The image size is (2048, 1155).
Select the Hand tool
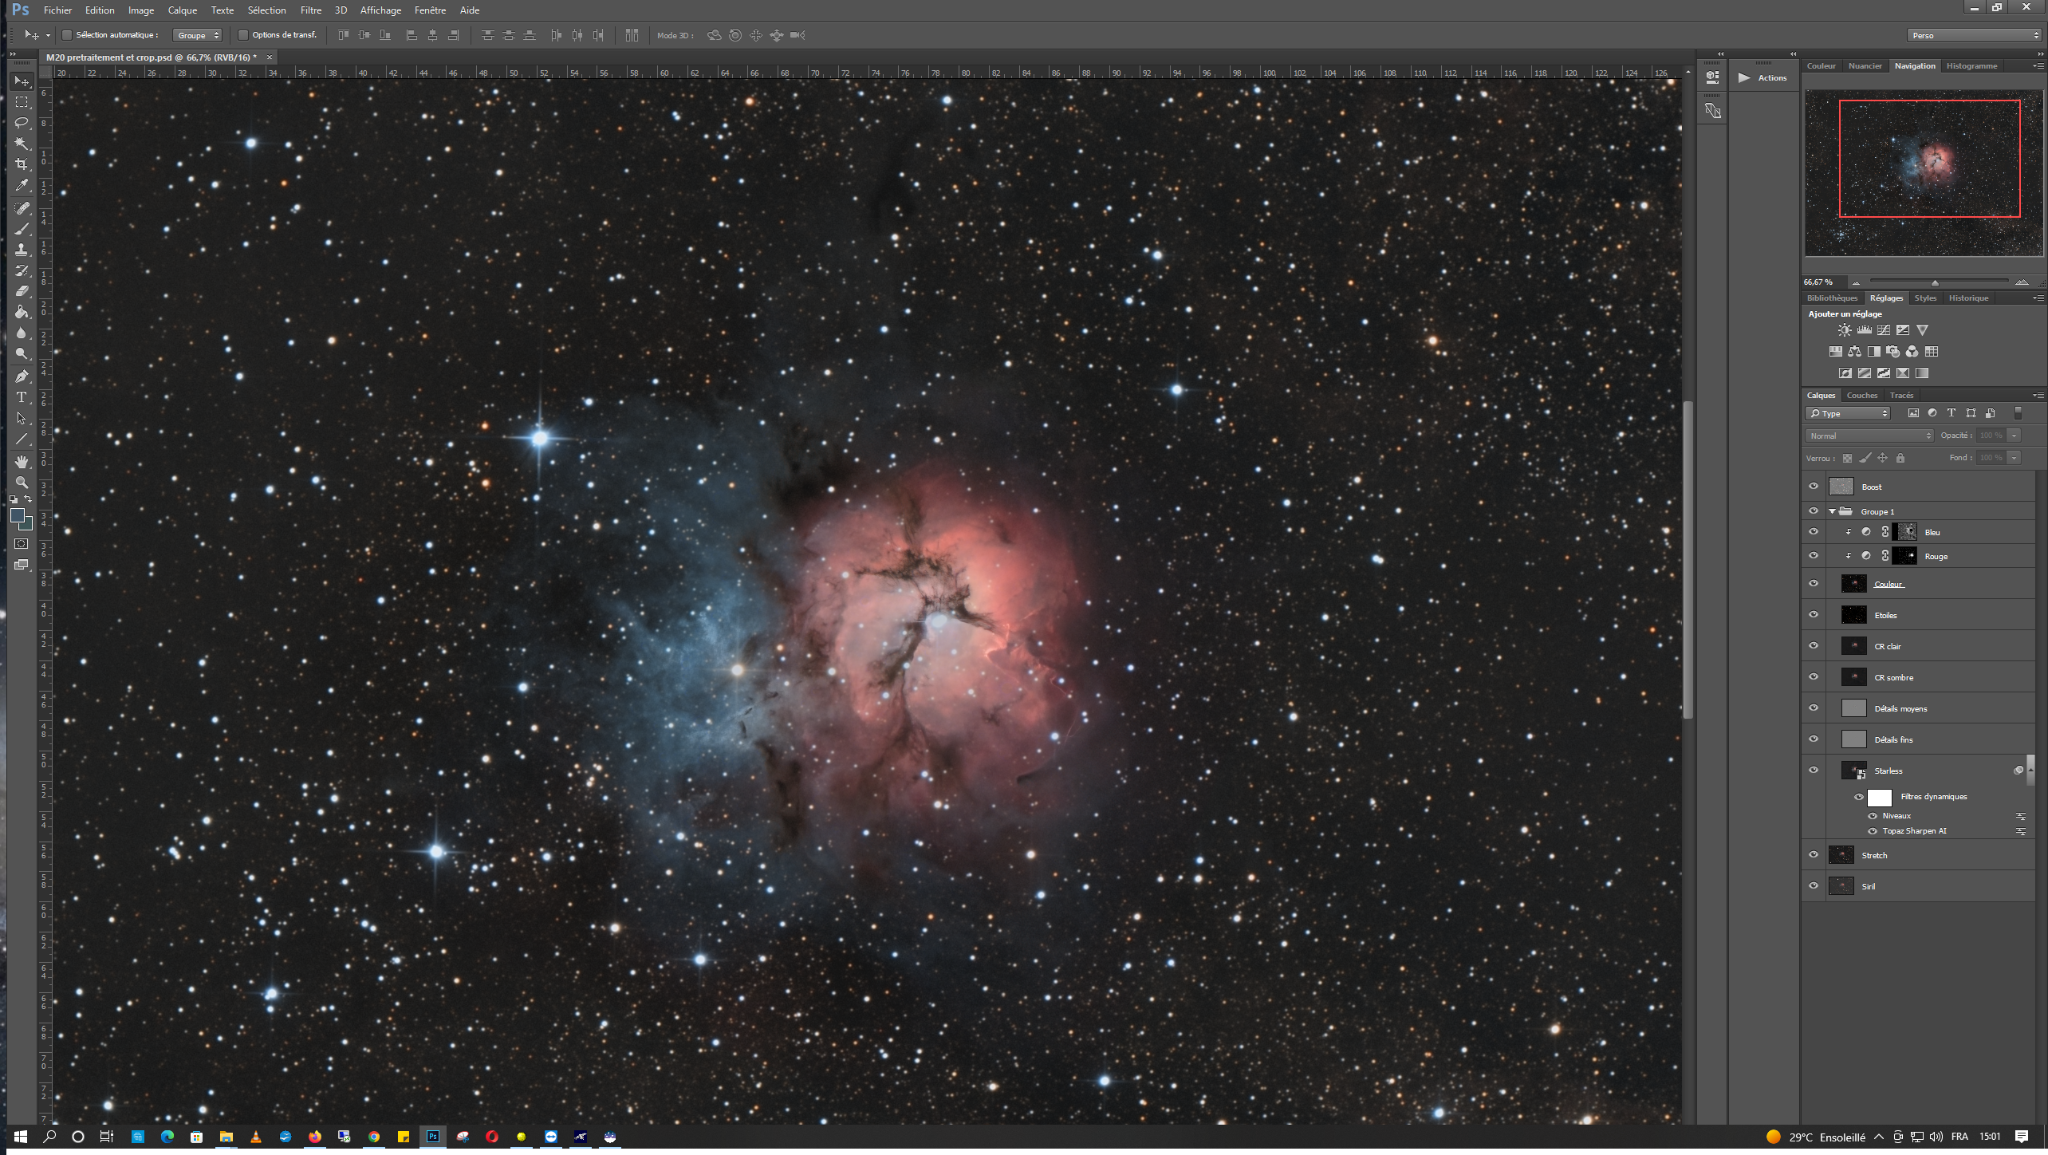(x=21, y=461)
